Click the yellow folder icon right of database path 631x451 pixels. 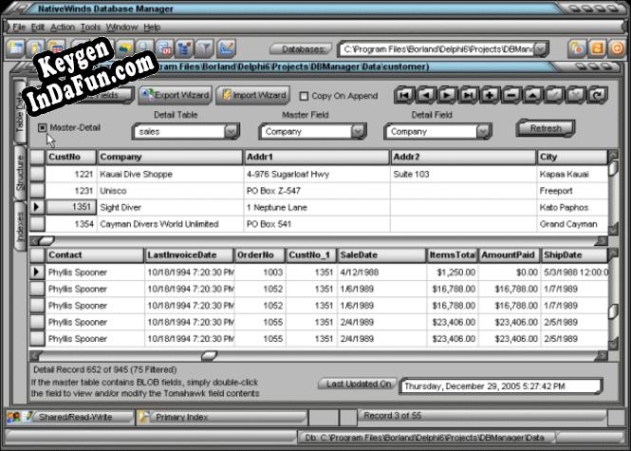(577, 49)
